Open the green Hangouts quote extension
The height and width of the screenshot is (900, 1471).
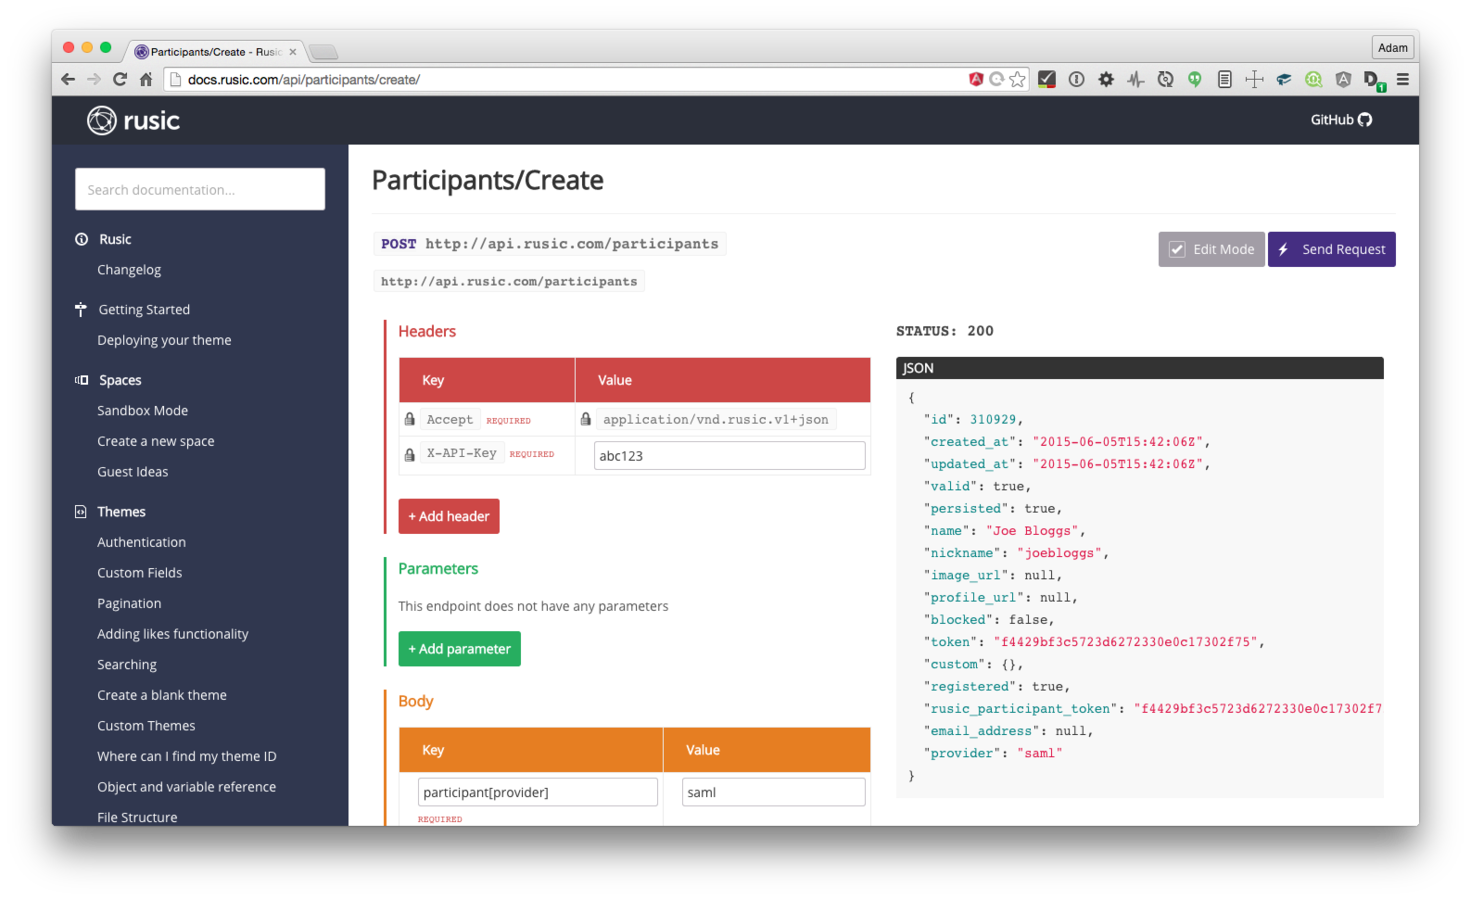point(1195,79)
